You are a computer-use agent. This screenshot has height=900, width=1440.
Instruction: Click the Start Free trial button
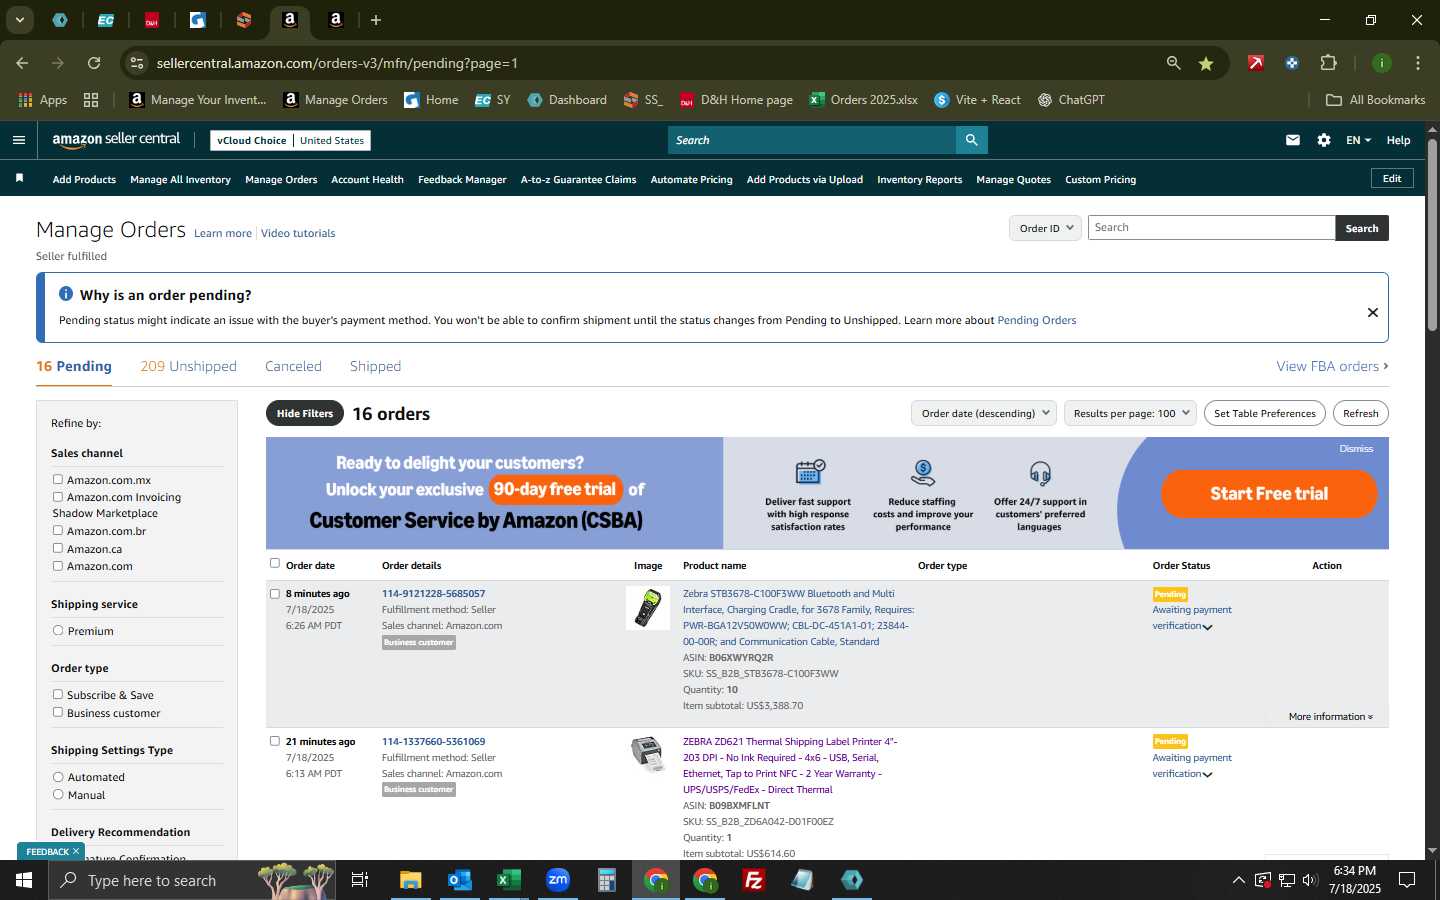tap(1269, 493)
